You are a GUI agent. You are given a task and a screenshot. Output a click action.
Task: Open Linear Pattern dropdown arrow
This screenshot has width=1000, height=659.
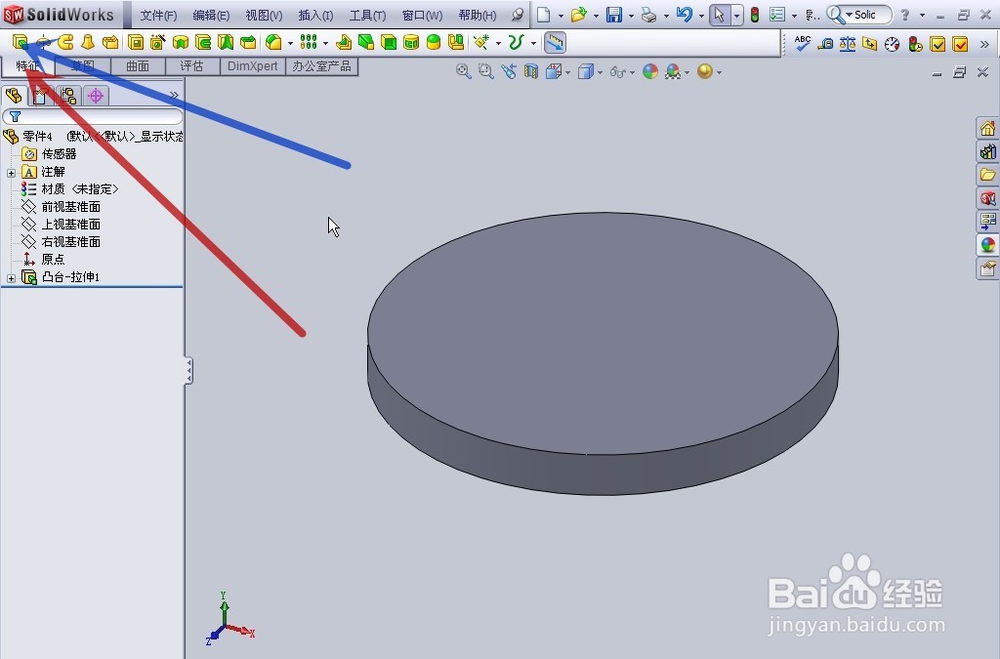[x=325, y=43]
